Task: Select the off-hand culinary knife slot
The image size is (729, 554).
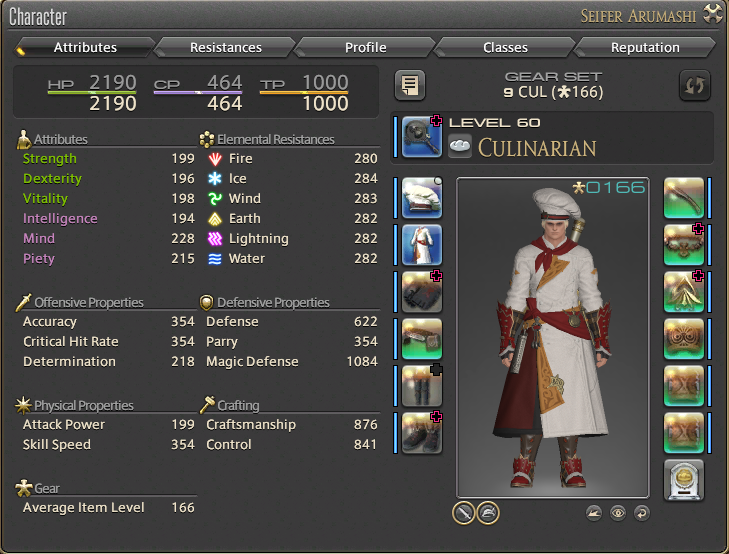Action: pyautogui.click(x=683, y=198)
